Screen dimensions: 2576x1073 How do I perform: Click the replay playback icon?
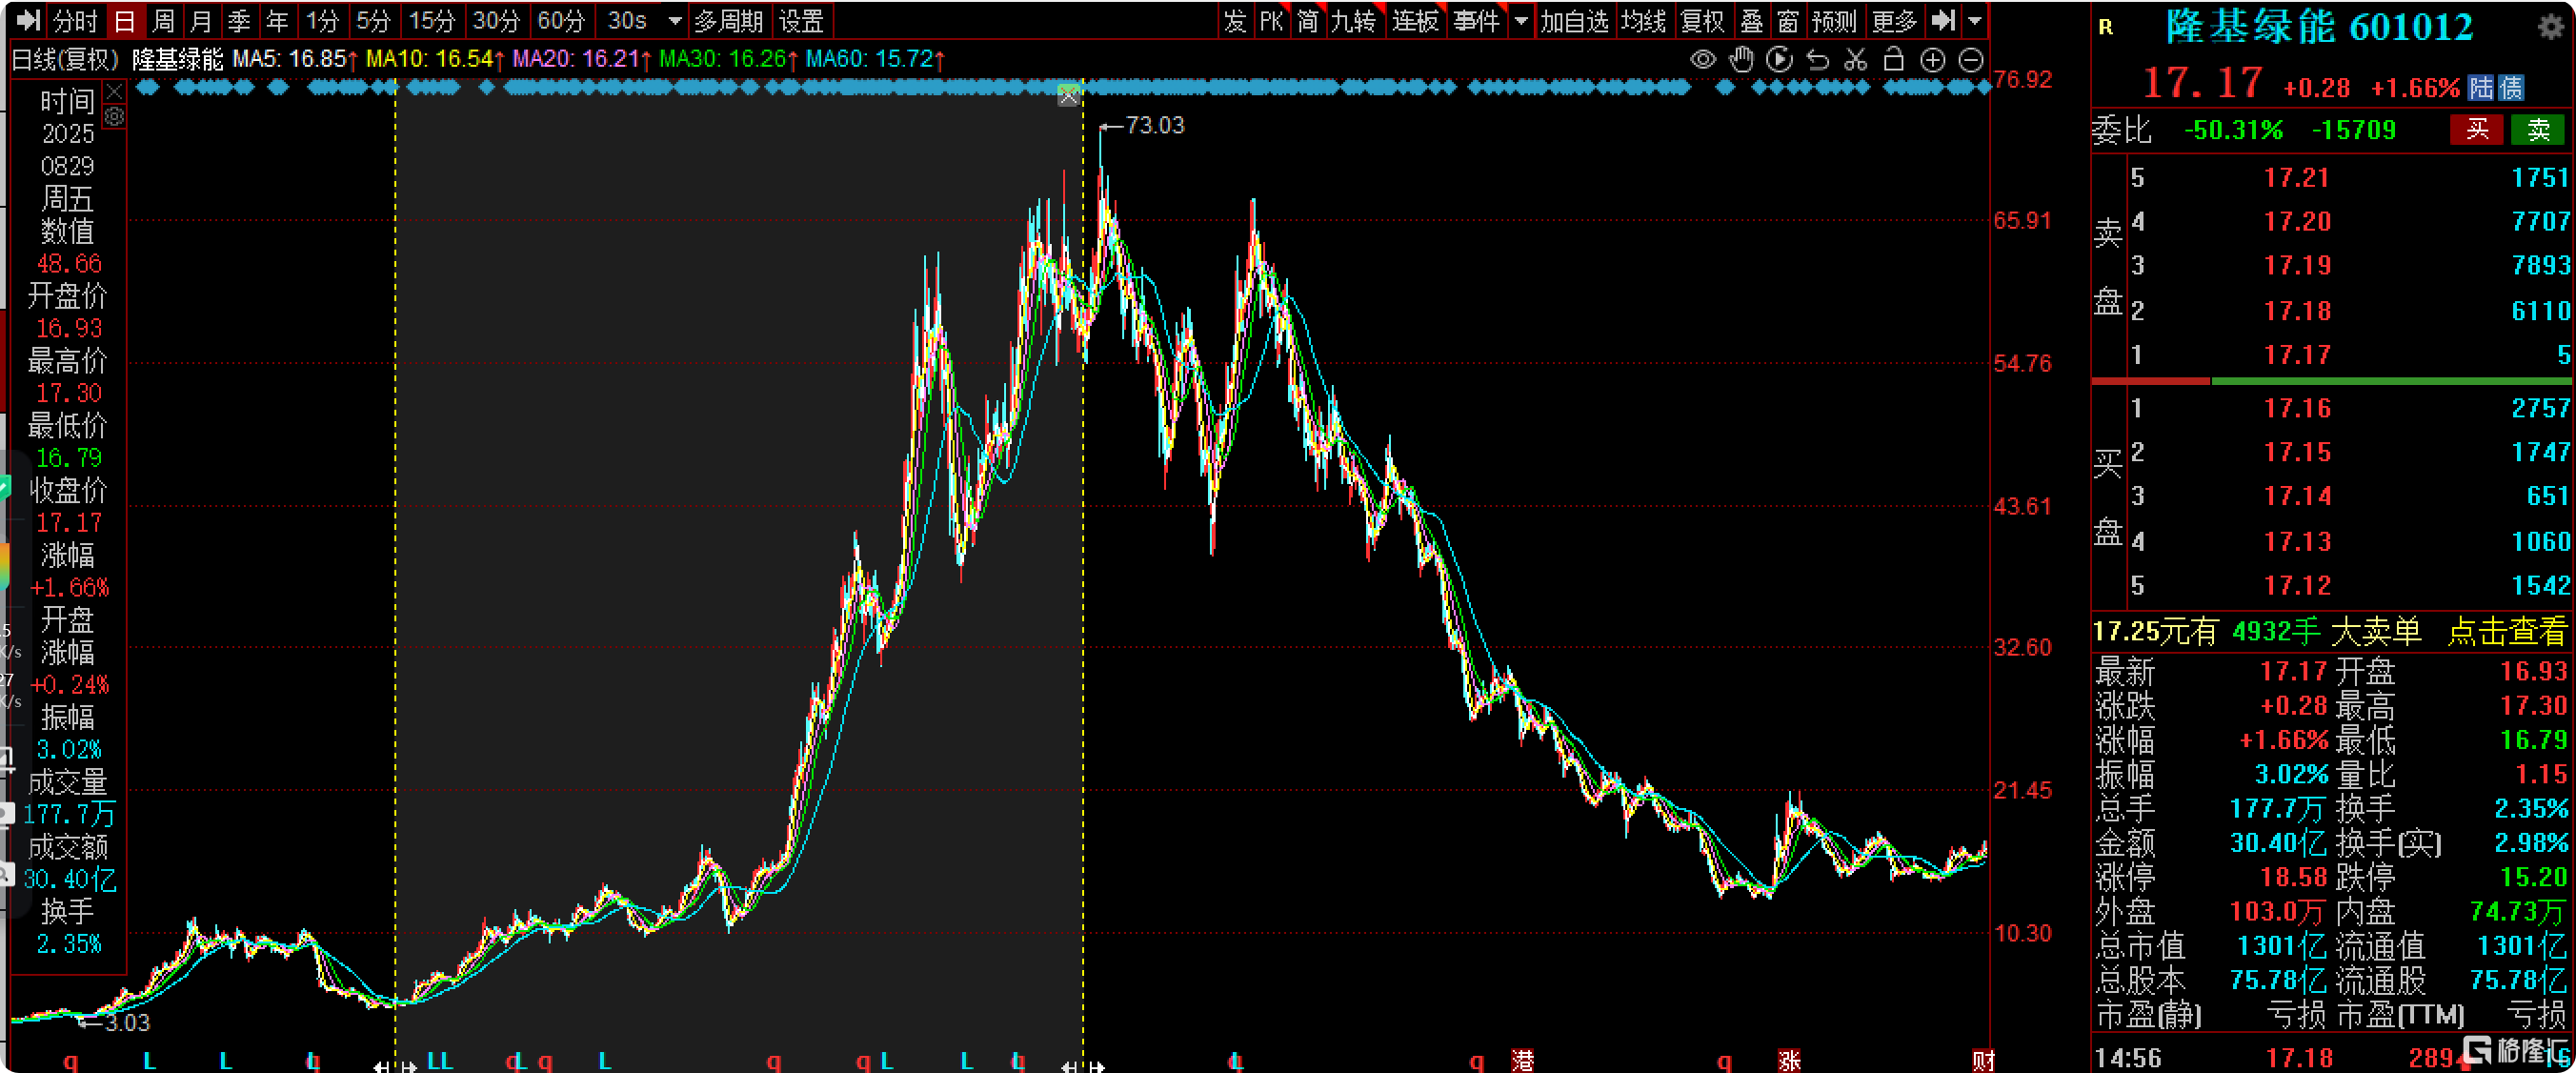(x=1779, y=60)
